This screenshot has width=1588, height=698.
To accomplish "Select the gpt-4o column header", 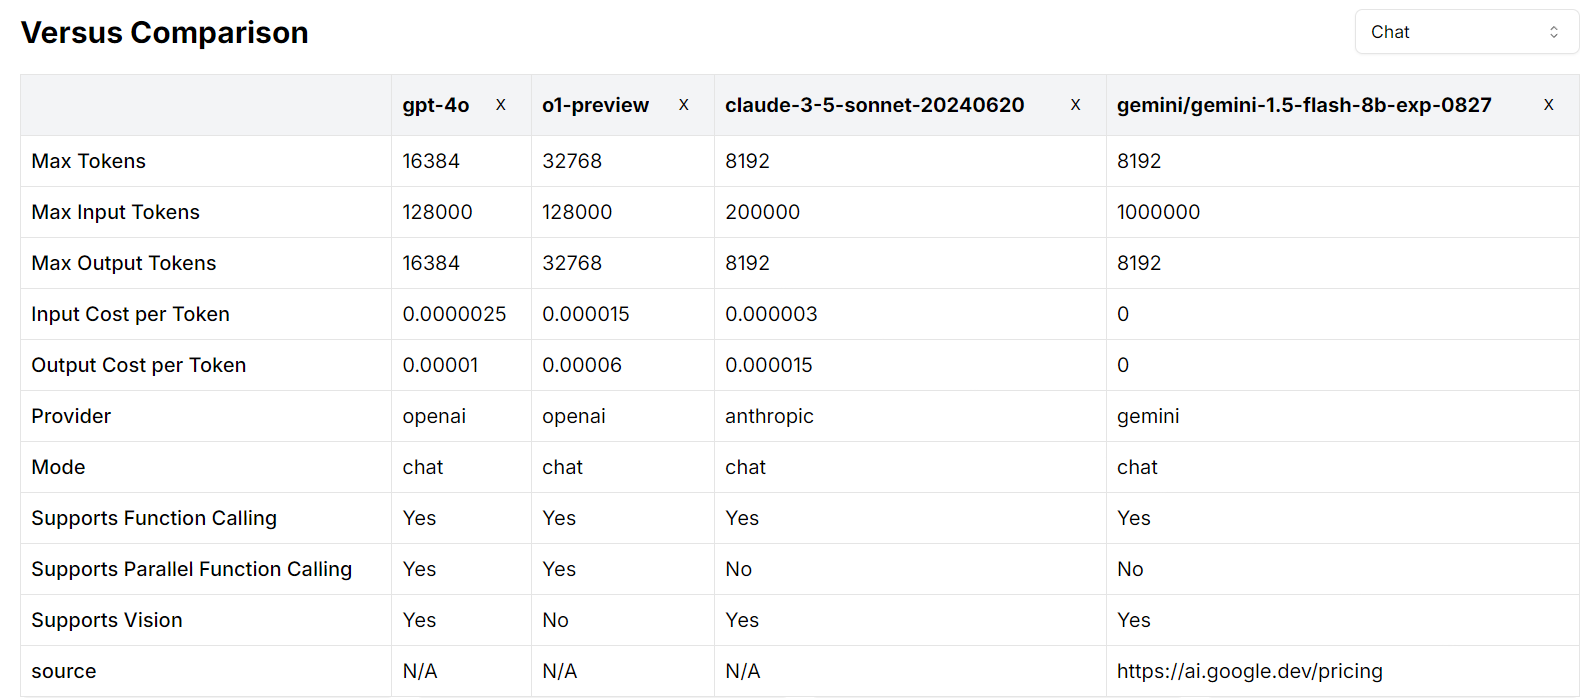I will tap(436, 105).
